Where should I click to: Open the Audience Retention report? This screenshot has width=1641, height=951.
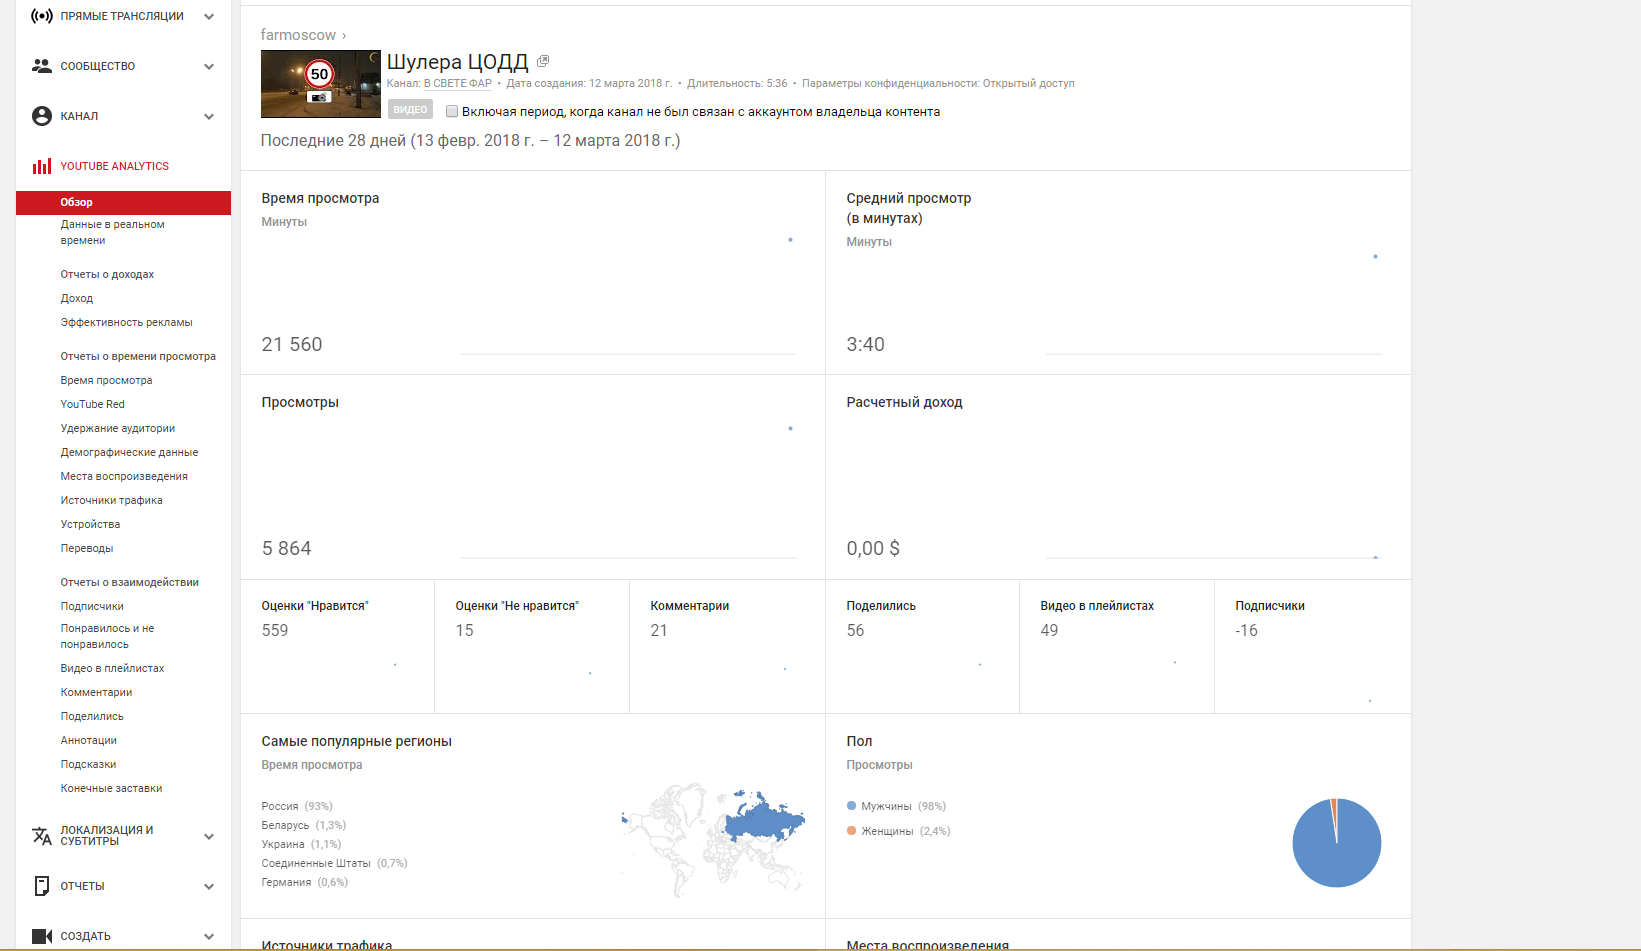coord(117,428)
